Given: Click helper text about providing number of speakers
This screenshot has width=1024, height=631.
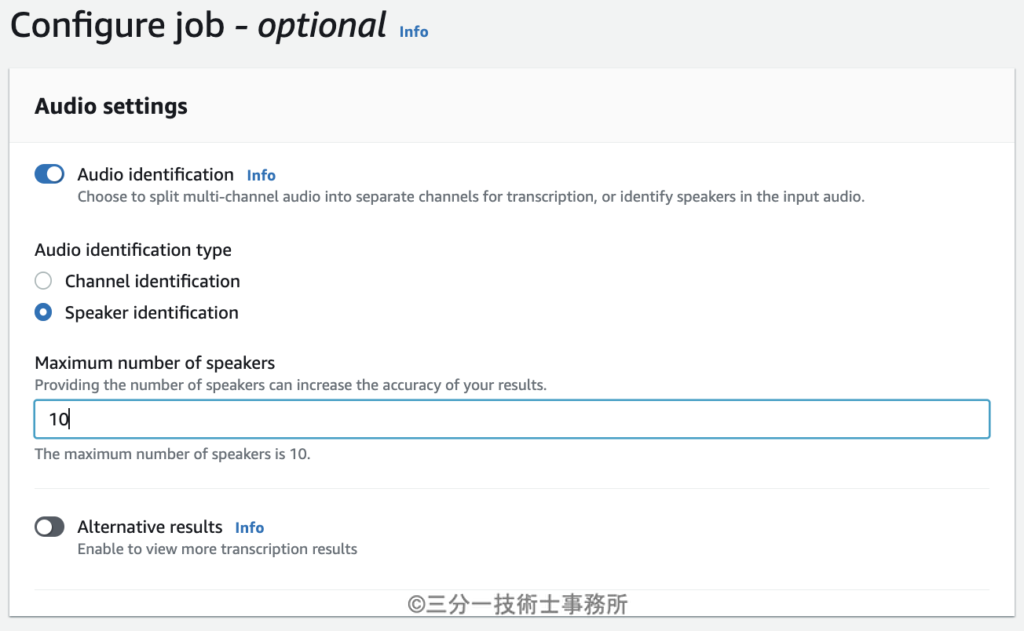Looking at the screenshot, I should pos(290,385).
